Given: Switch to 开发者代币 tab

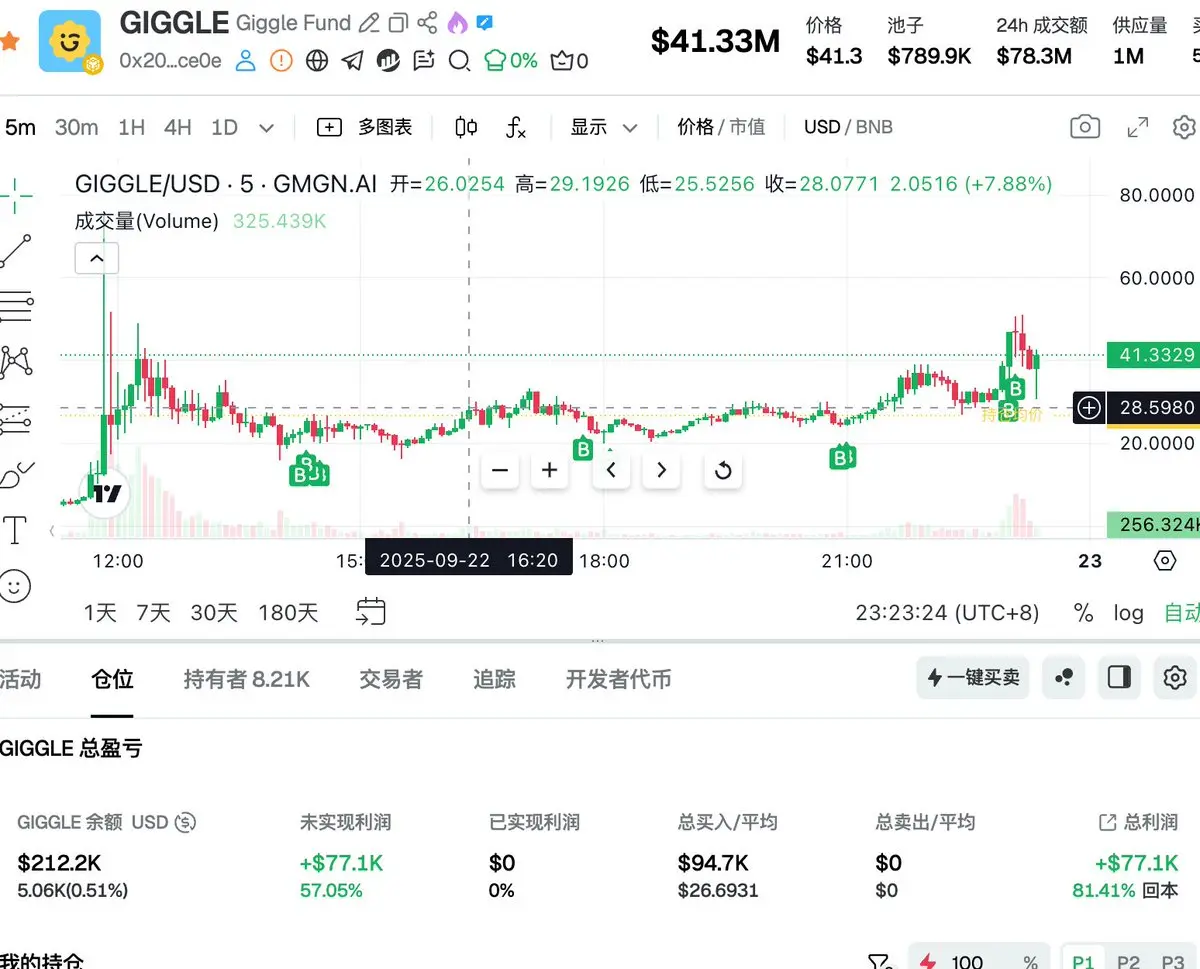Looking at the screenshot, I should point(618,679).
